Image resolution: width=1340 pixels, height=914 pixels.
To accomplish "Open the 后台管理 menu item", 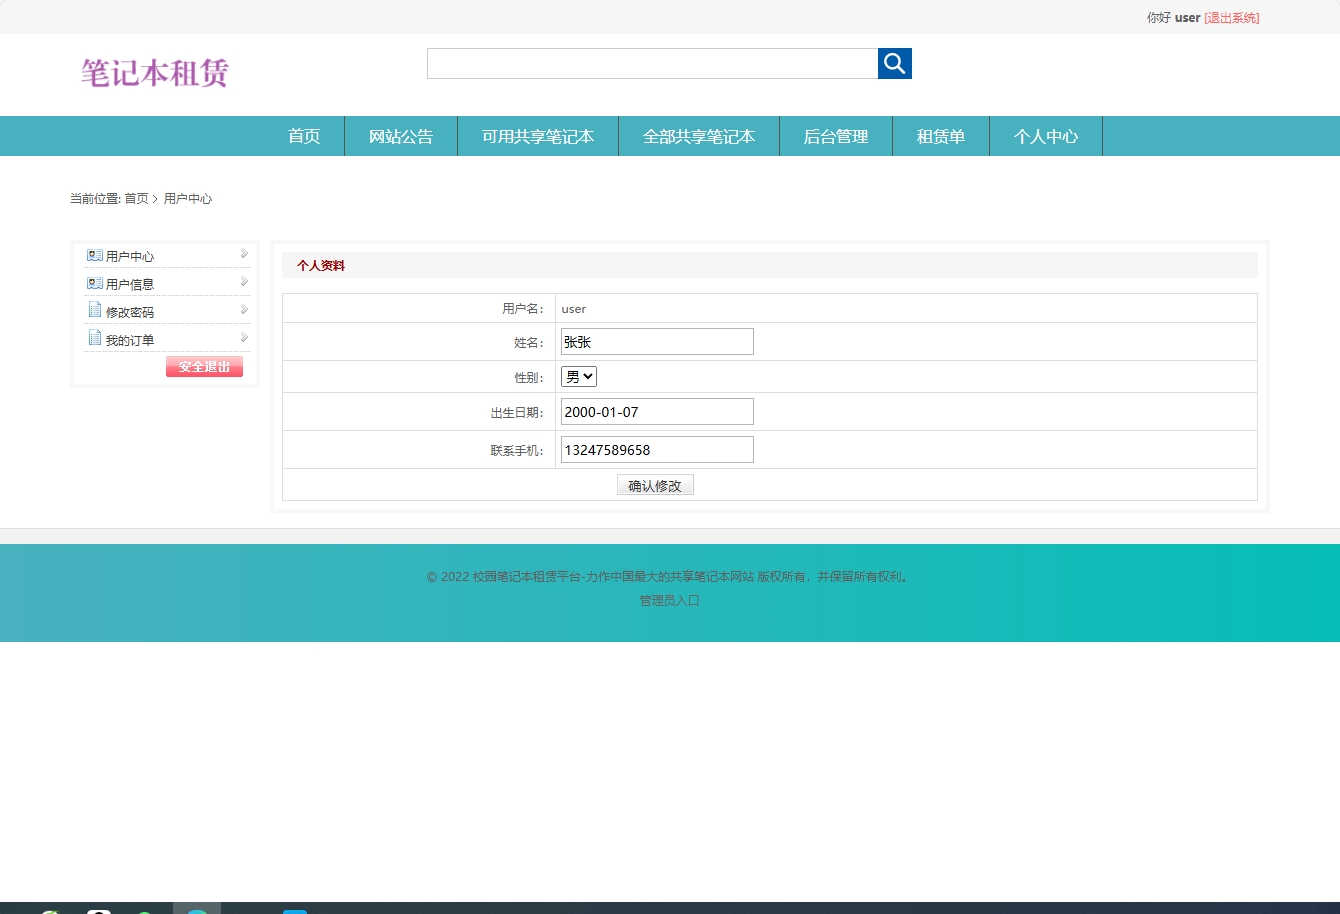I will (x=836, y=136).
